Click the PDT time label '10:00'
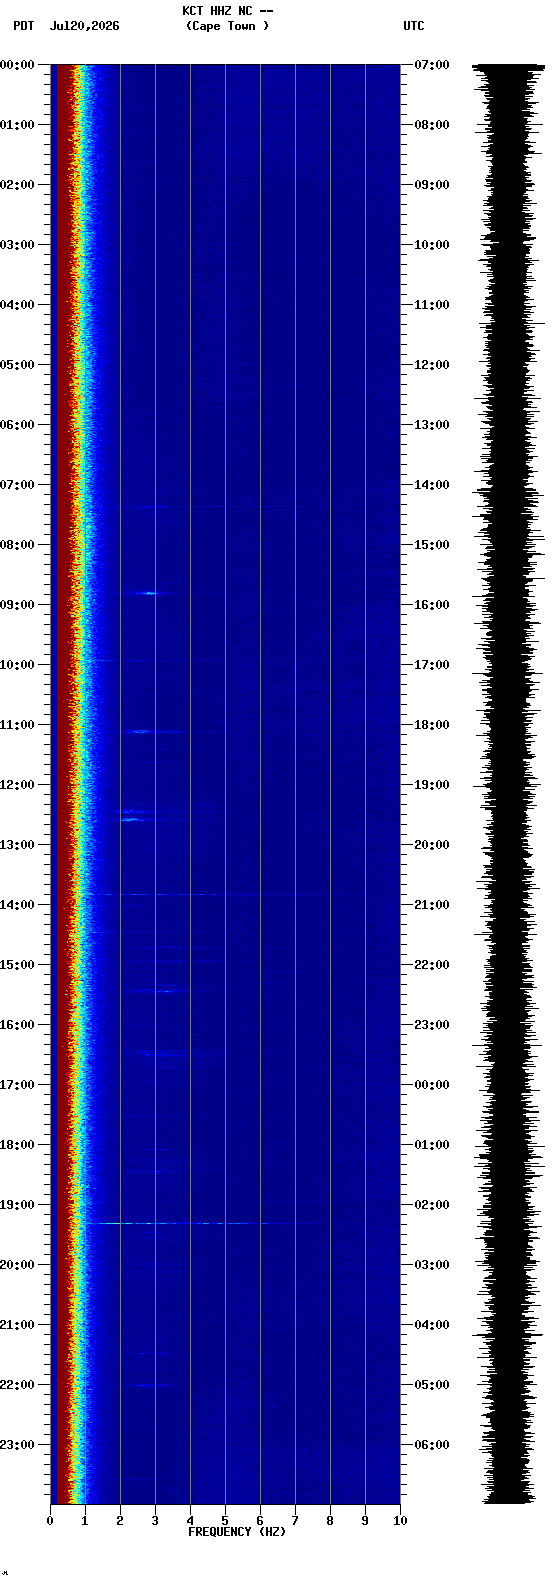 [x=17, y=665]
